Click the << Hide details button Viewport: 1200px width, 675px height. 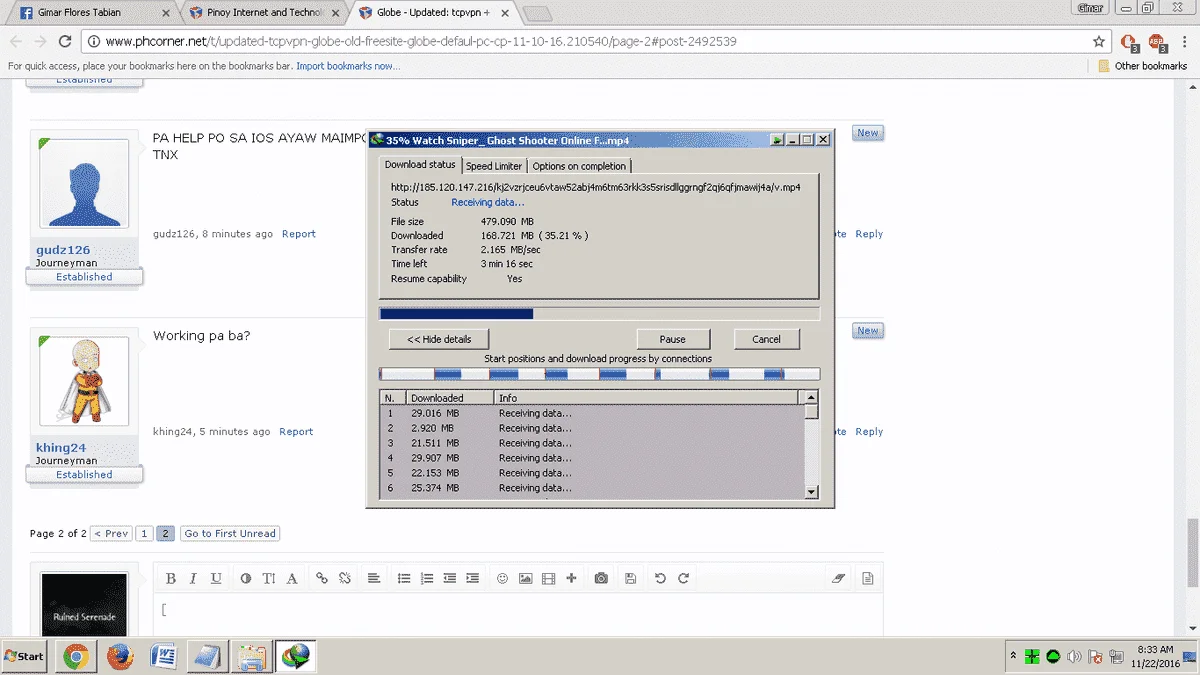click(x=439, y=339)
